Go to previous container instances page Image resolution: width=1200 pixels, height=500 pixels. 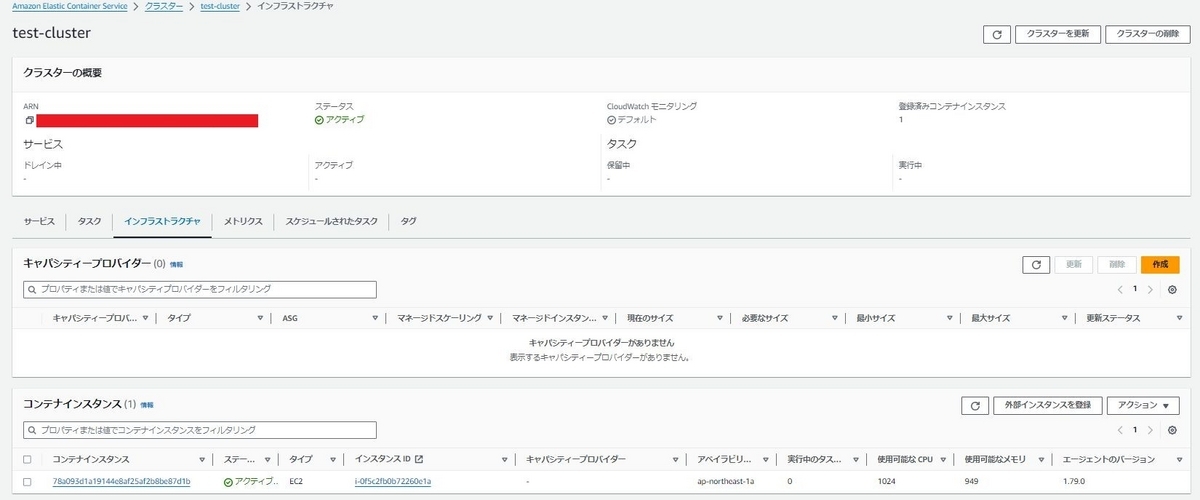[x=1120, y=430]
